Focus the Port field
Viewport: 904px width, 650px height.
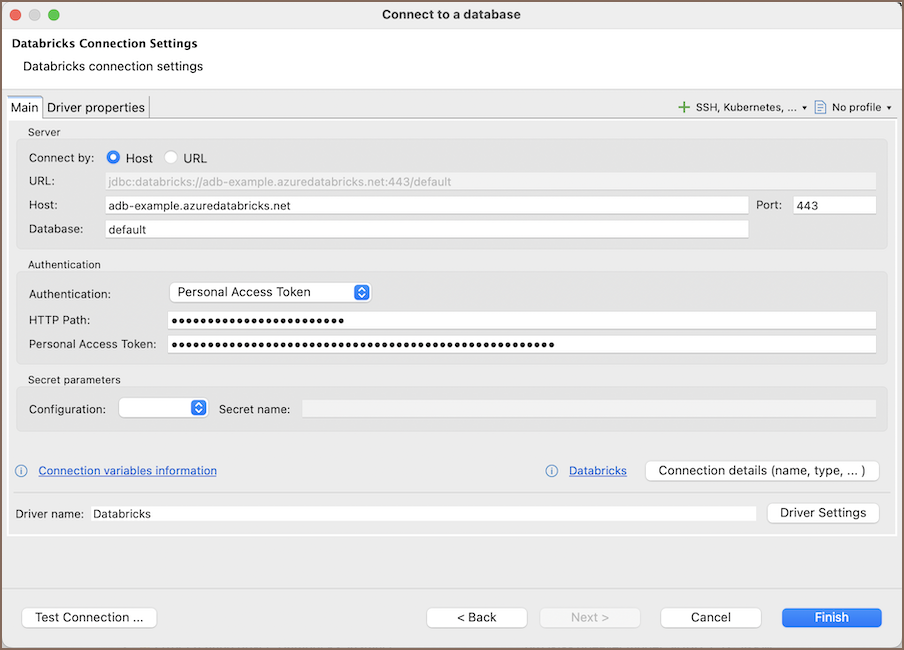pyautogui.click(x=834, y=205)
